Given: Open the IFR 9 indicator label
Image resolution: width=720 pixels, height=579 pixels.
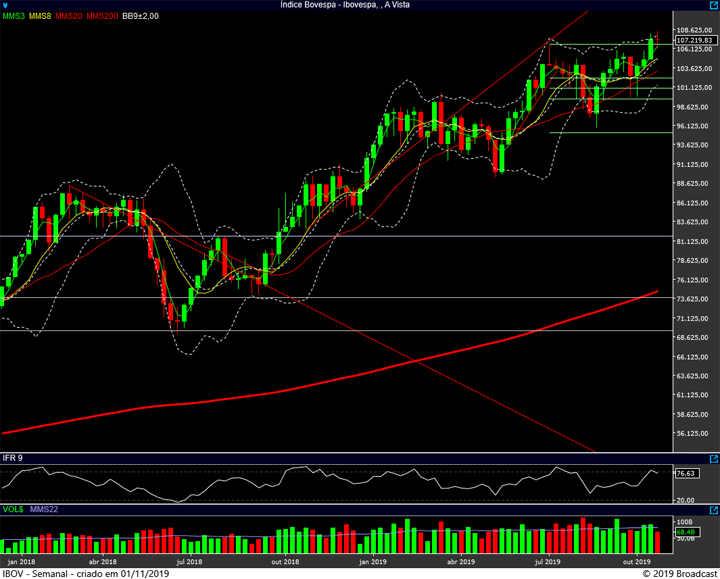Looking at the screenshot, I should [x=13, y=457].
